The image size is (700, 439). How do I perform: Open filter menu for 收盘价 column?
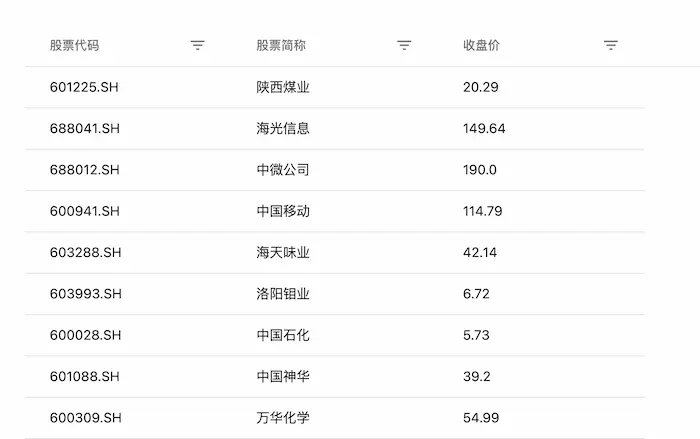pyautogui.click(x=611, y=46)
